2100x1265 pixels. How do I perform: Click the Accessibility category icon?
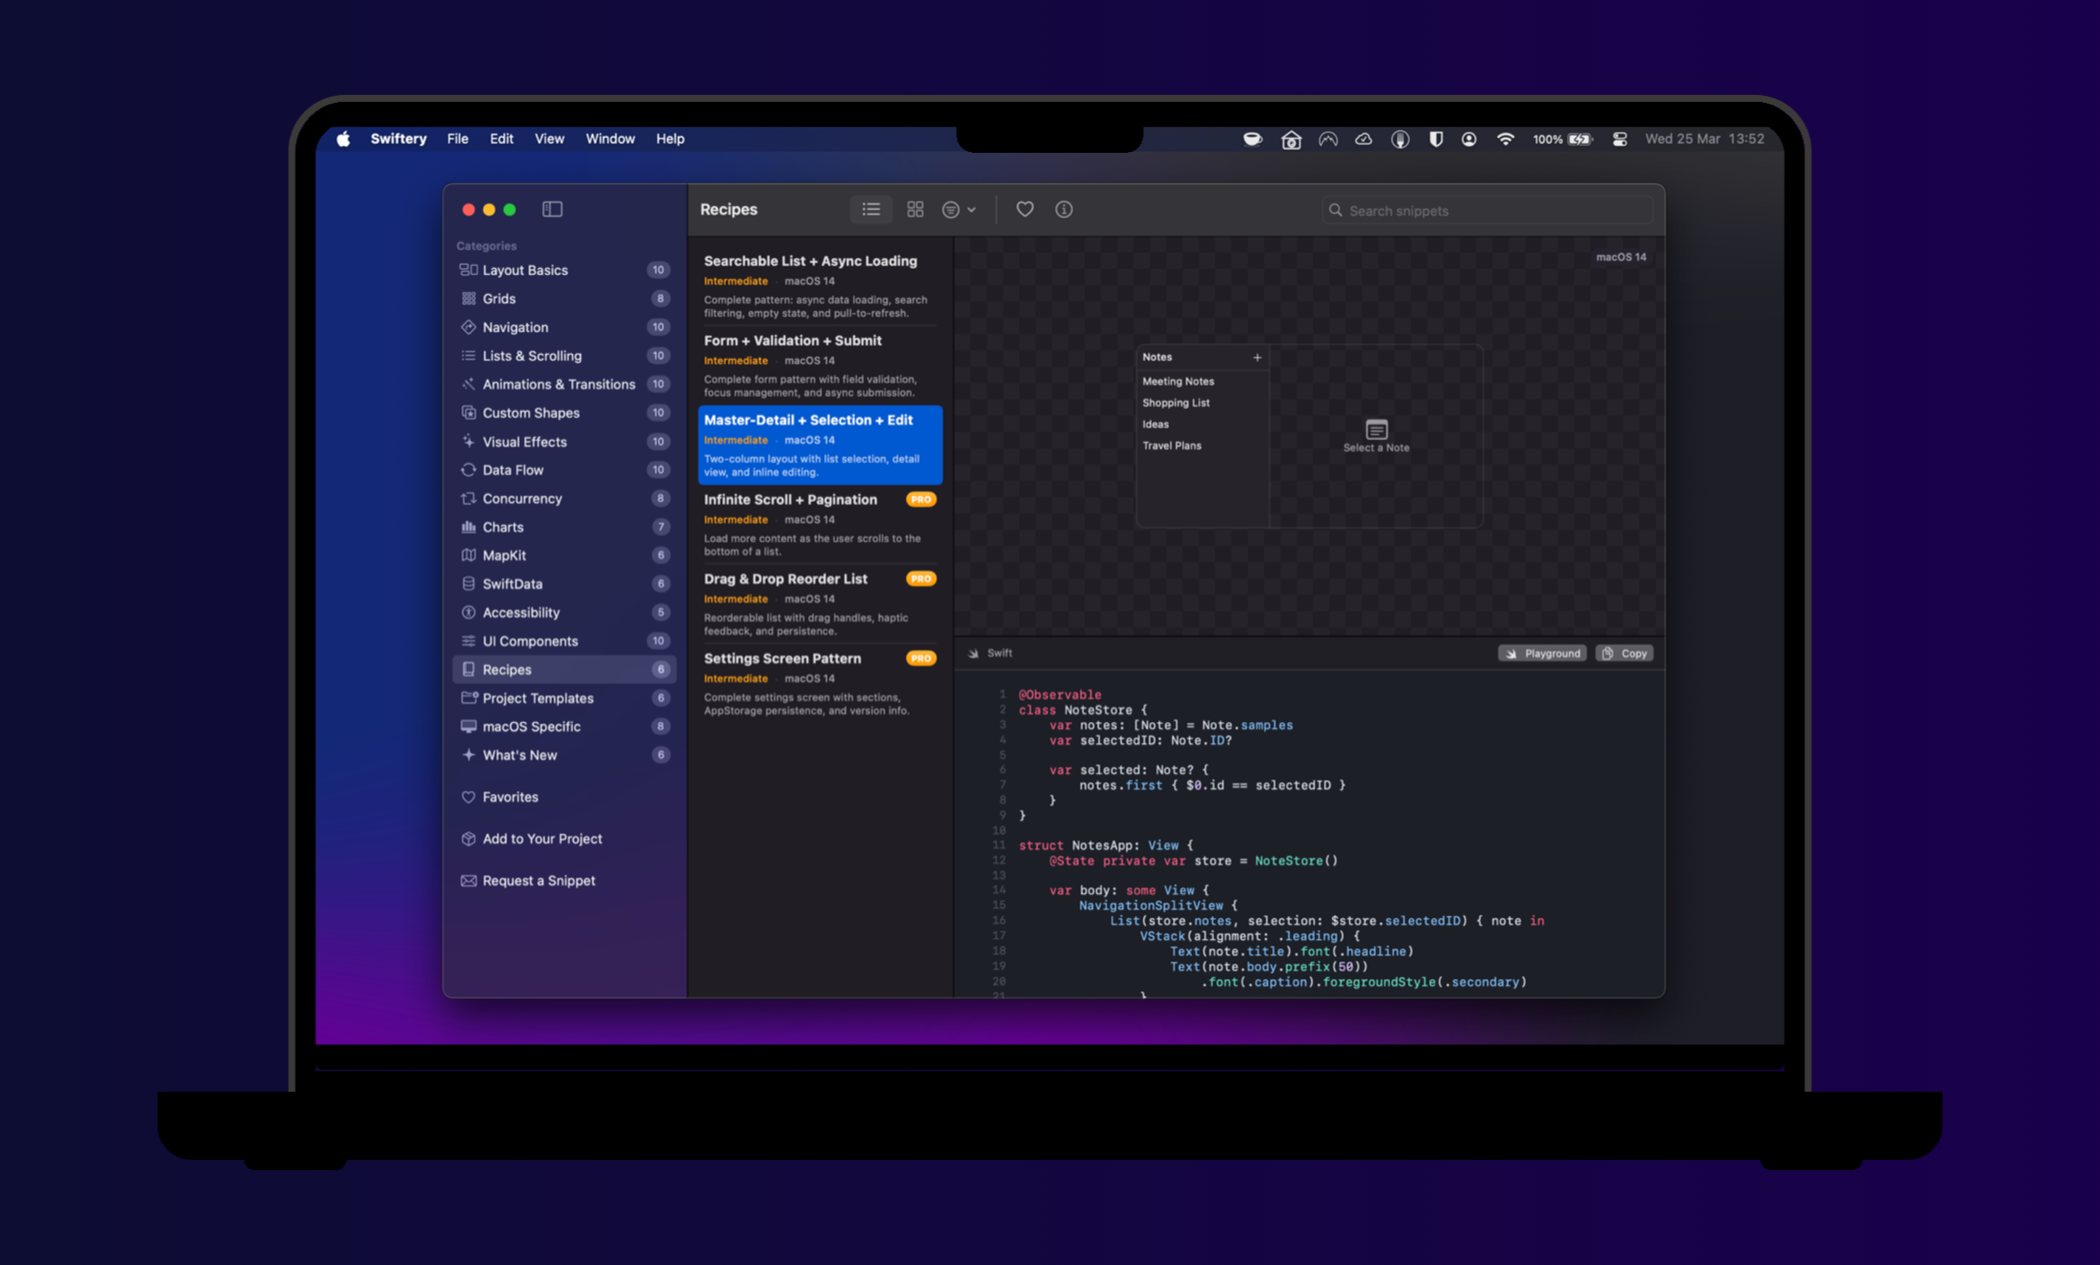pyautogui.click(x=468, y=612)
